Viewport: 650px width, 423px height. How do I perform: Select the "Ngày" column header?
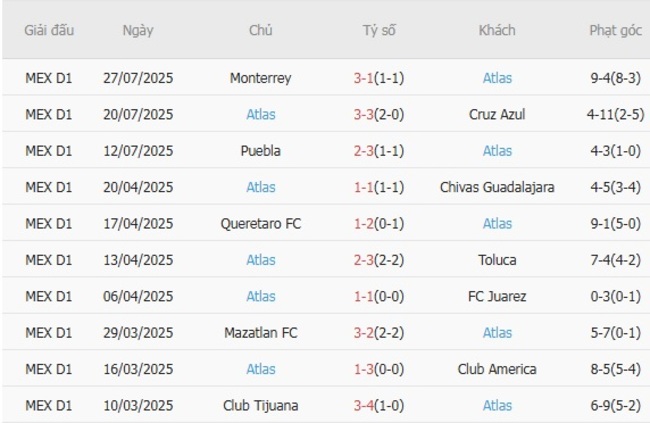[138, 30]
